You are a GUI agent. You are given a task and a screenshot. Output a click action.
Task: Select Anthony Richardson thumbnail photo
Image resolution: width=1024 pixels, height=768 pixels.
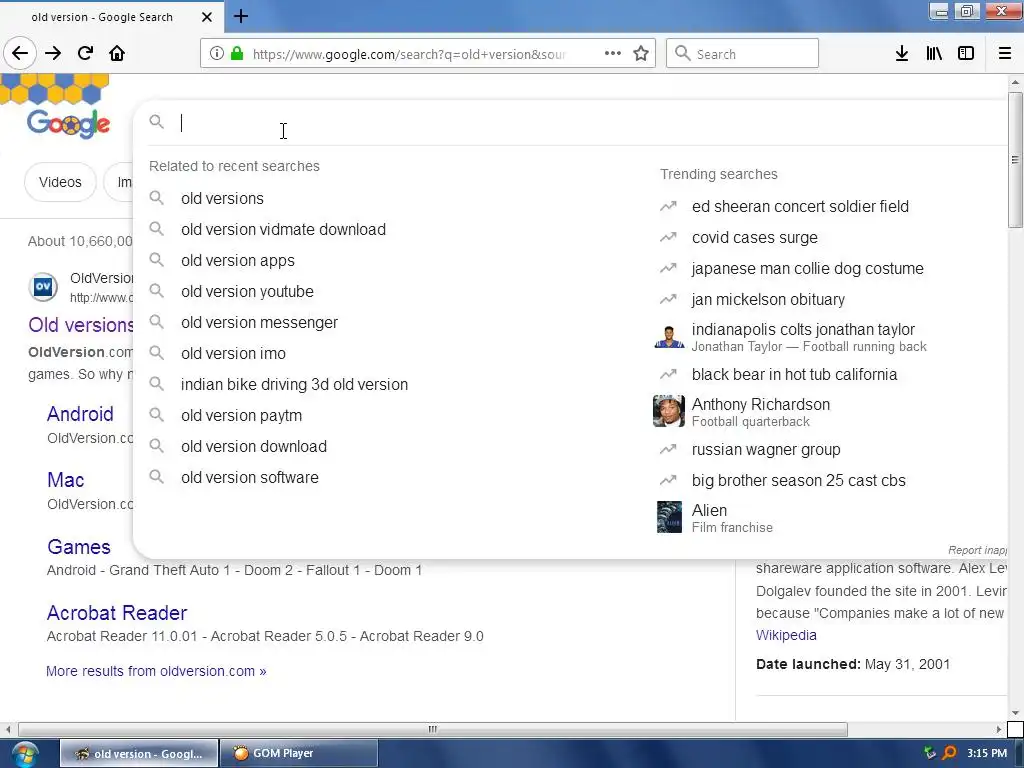(669, 411)
